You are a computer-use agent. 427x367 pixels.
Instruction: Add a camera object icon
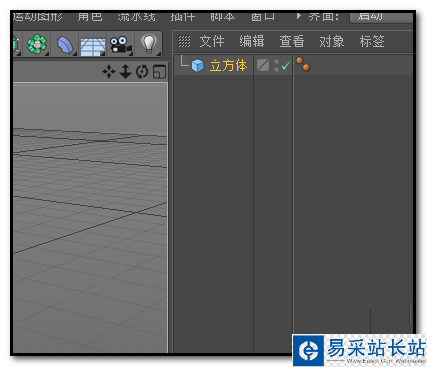(x=121, y=45)
